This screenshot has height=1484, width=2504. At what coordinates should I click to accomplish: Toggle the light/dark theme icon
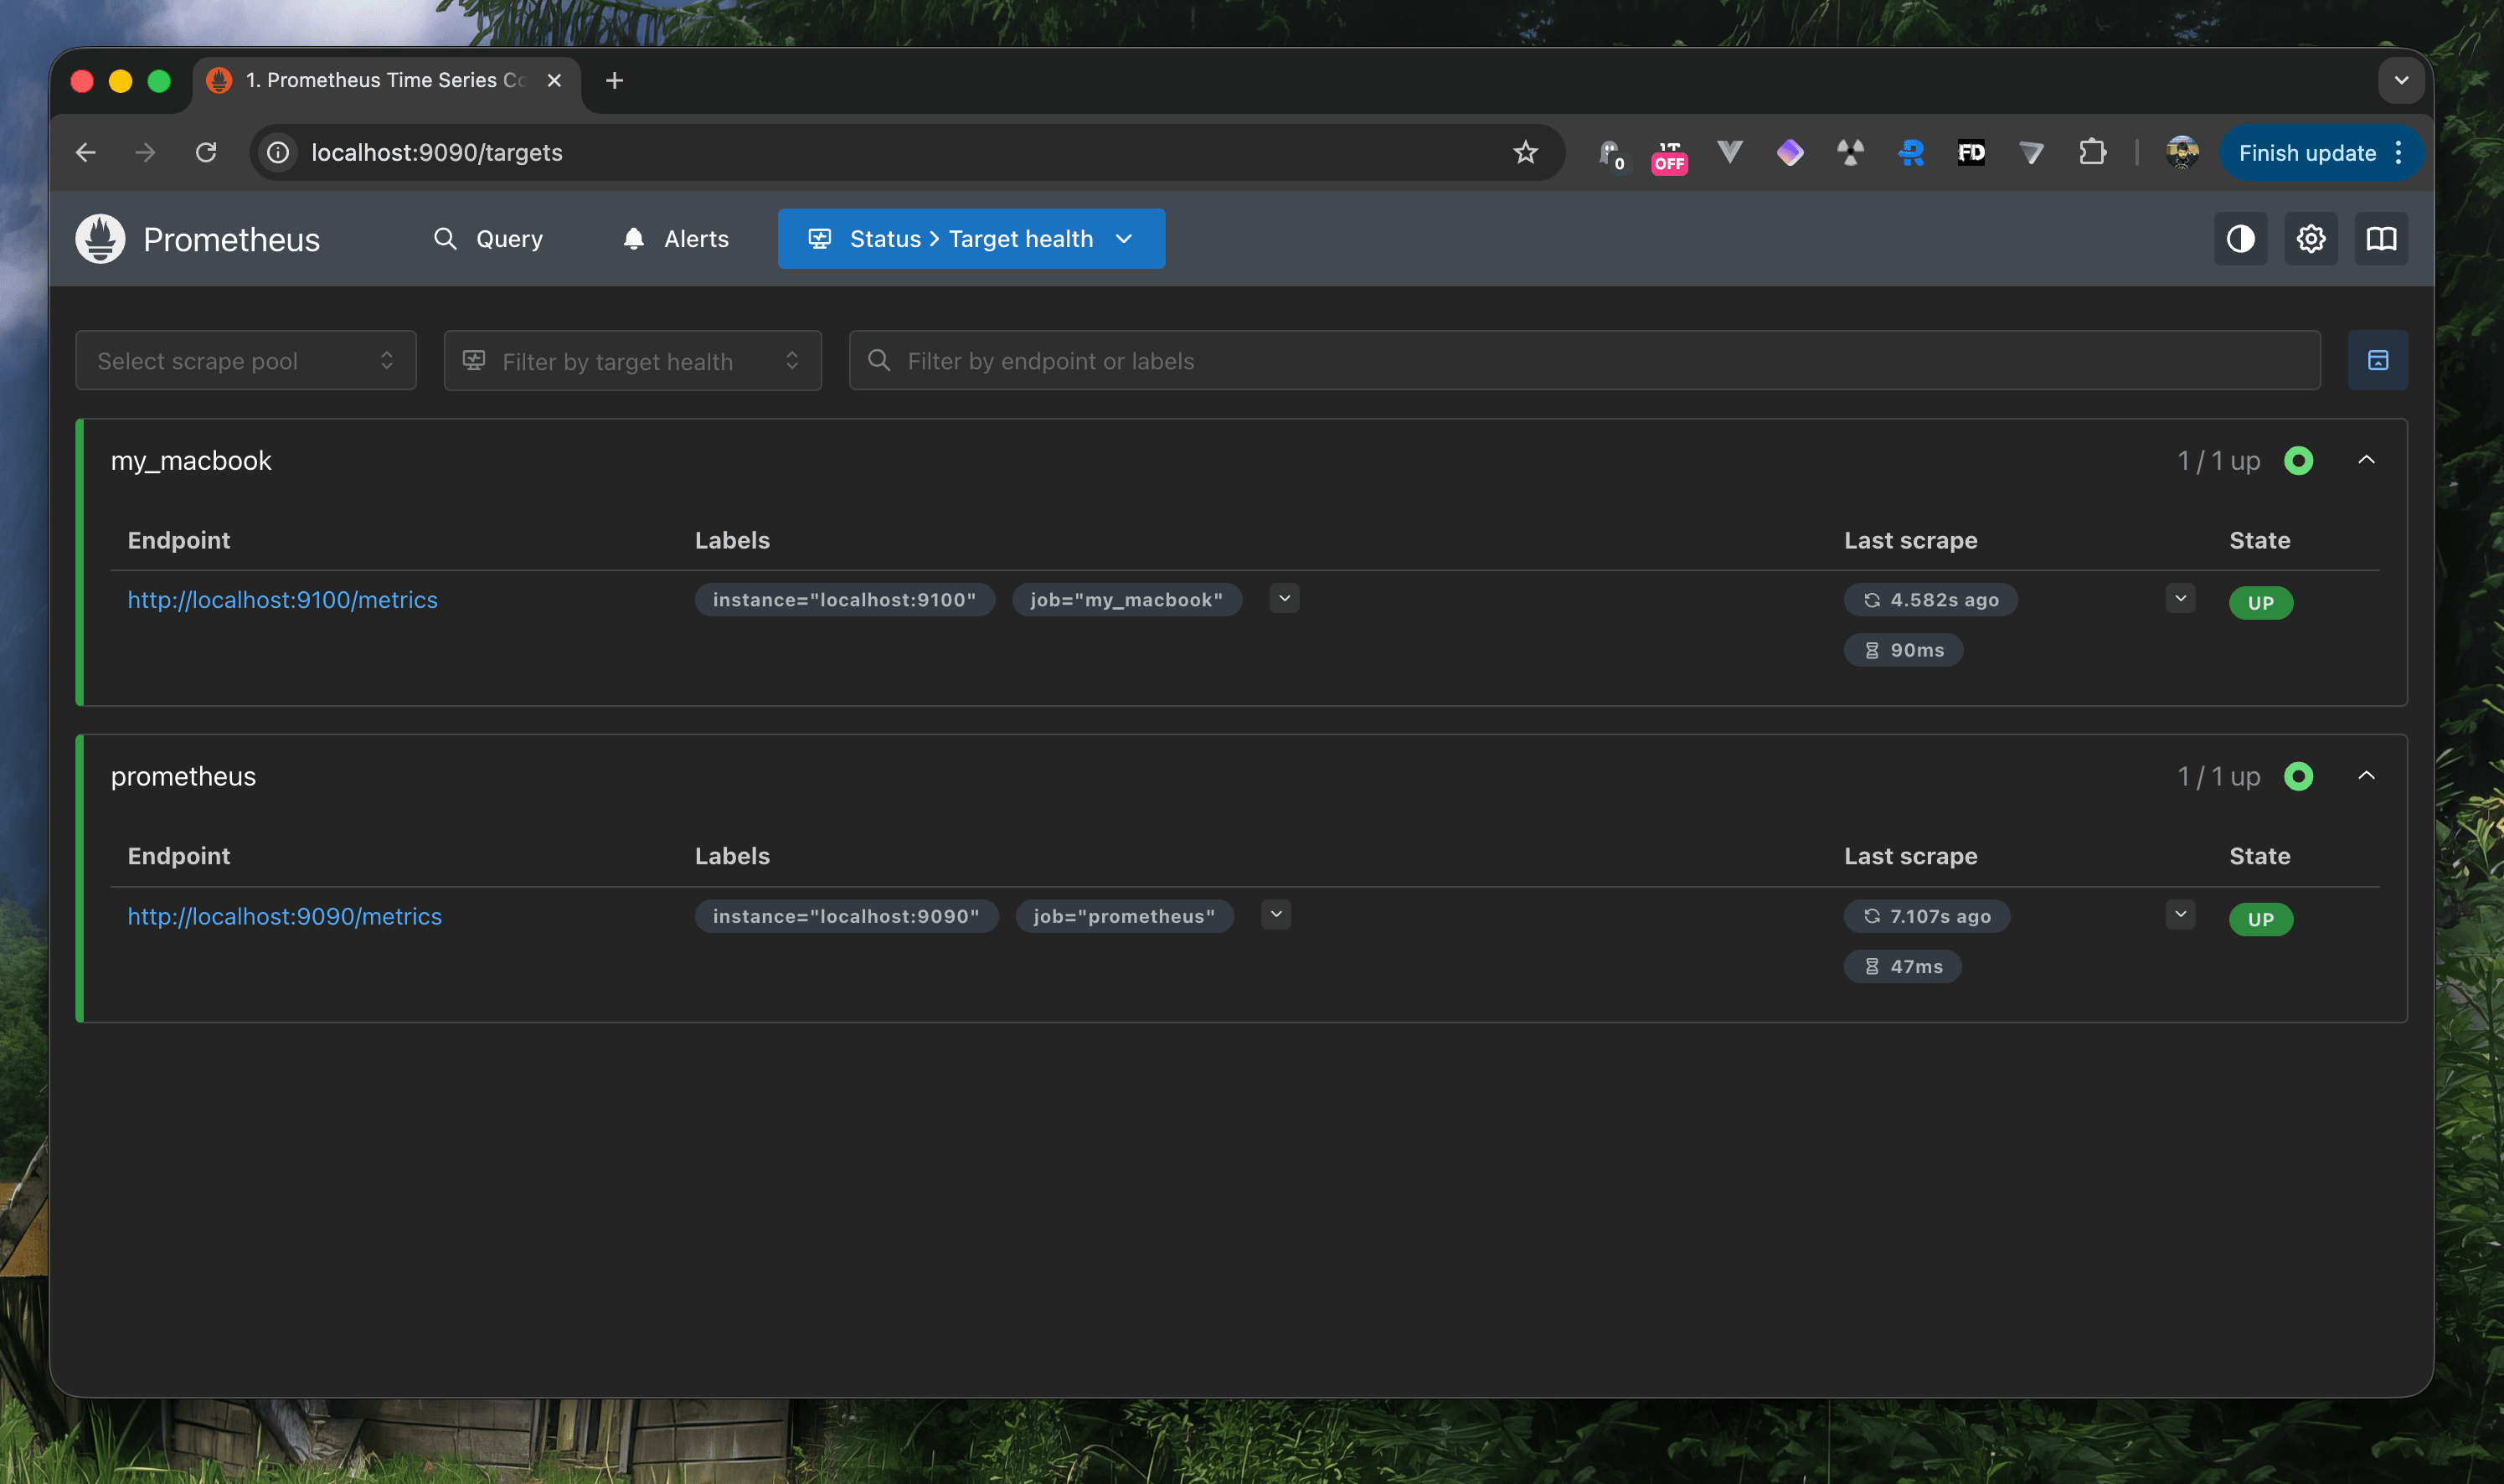2240,239
